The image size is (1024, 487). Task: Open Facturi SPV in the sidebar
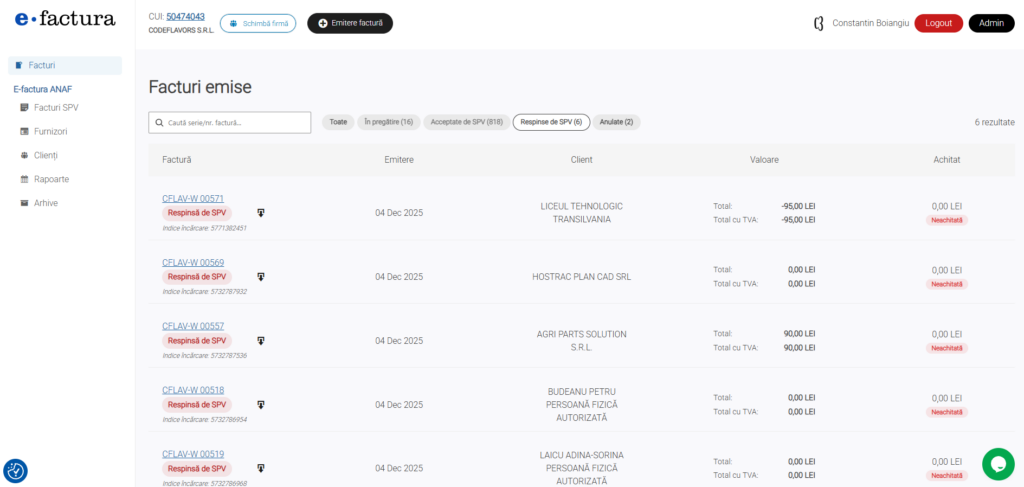point(56,107)
